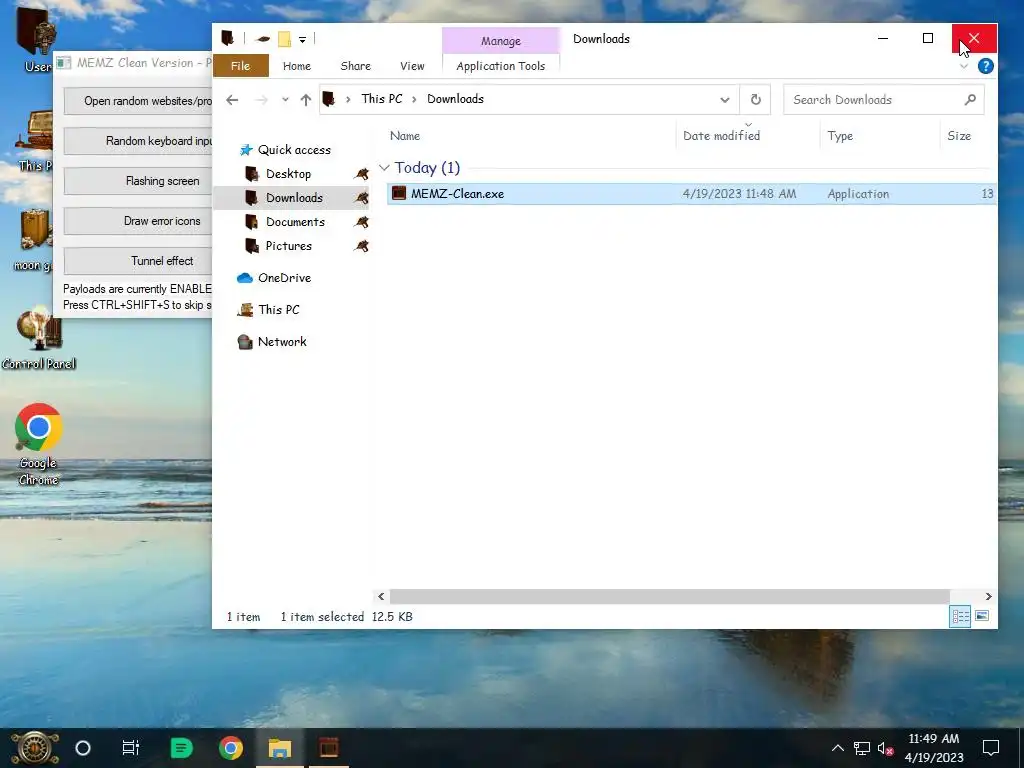Click the muted volume tray icon

click(x=886, y=748)
